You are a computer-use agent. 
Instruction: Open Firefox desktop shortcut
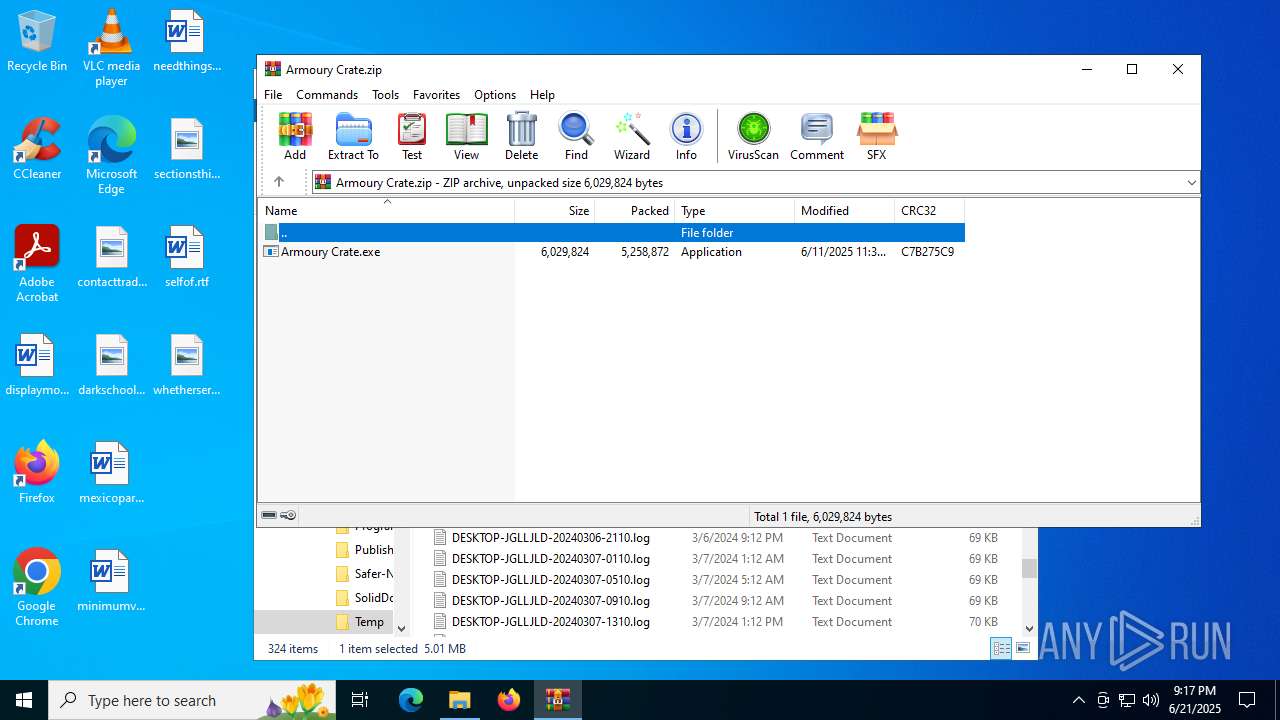[x=37, y=472]
